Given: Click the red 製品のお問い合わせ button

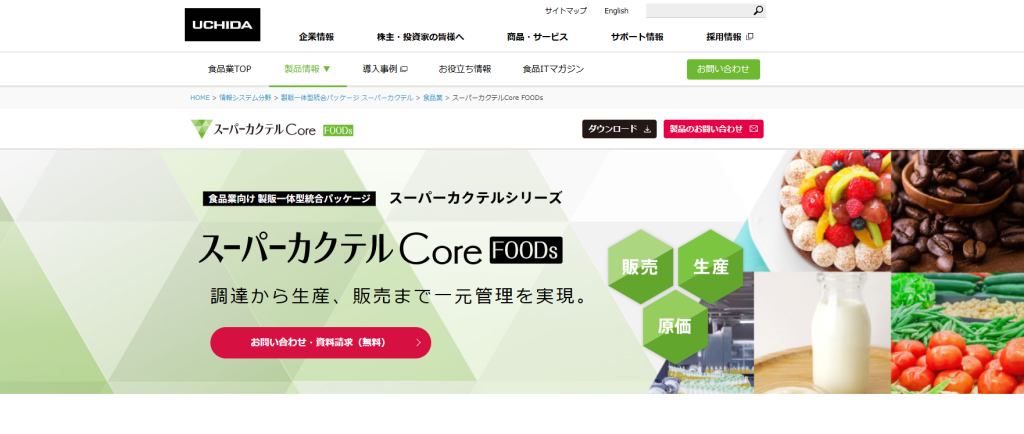Looking at the screenshot, I should pos(713,129).
